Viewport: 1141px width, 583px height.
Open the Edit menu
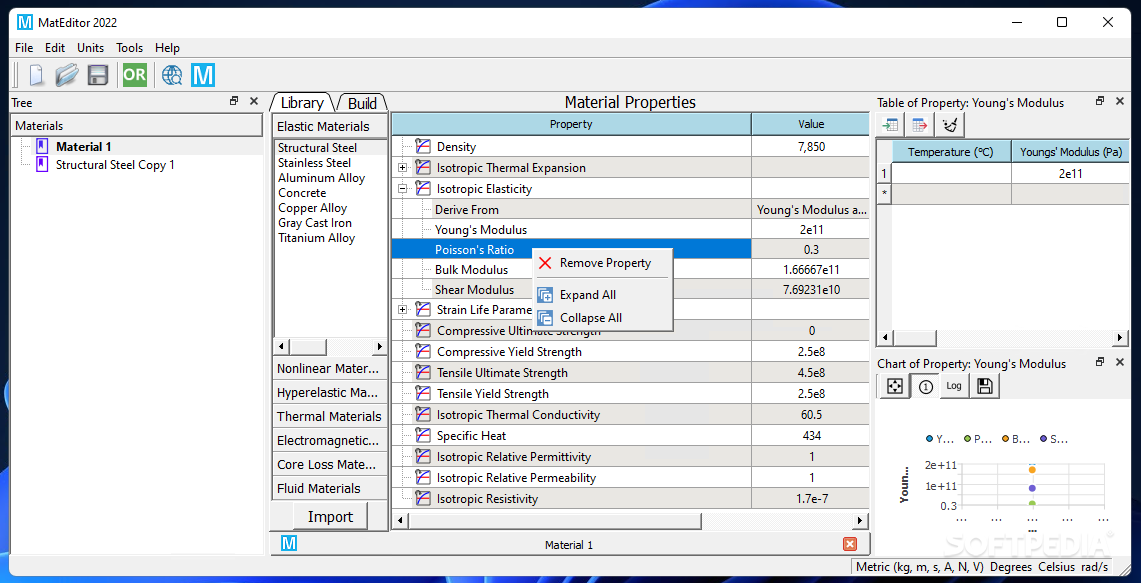(x=55, y=48)
